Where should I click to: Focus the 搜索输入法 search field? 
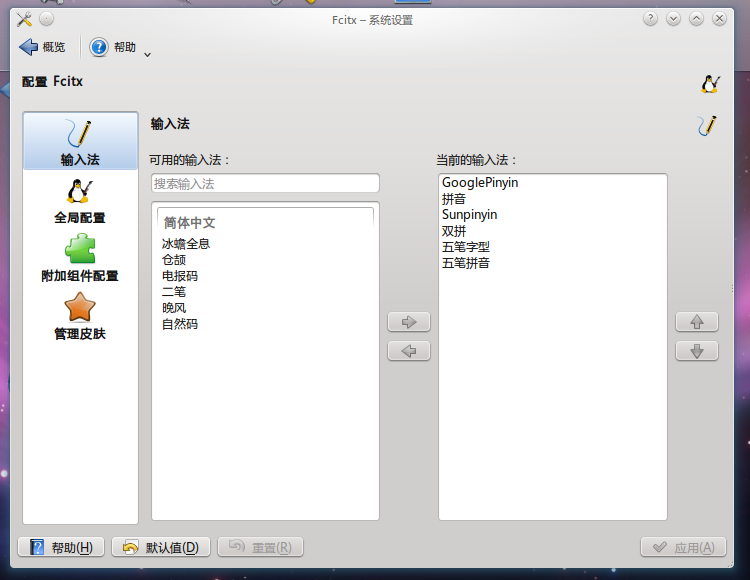point(265,184)
